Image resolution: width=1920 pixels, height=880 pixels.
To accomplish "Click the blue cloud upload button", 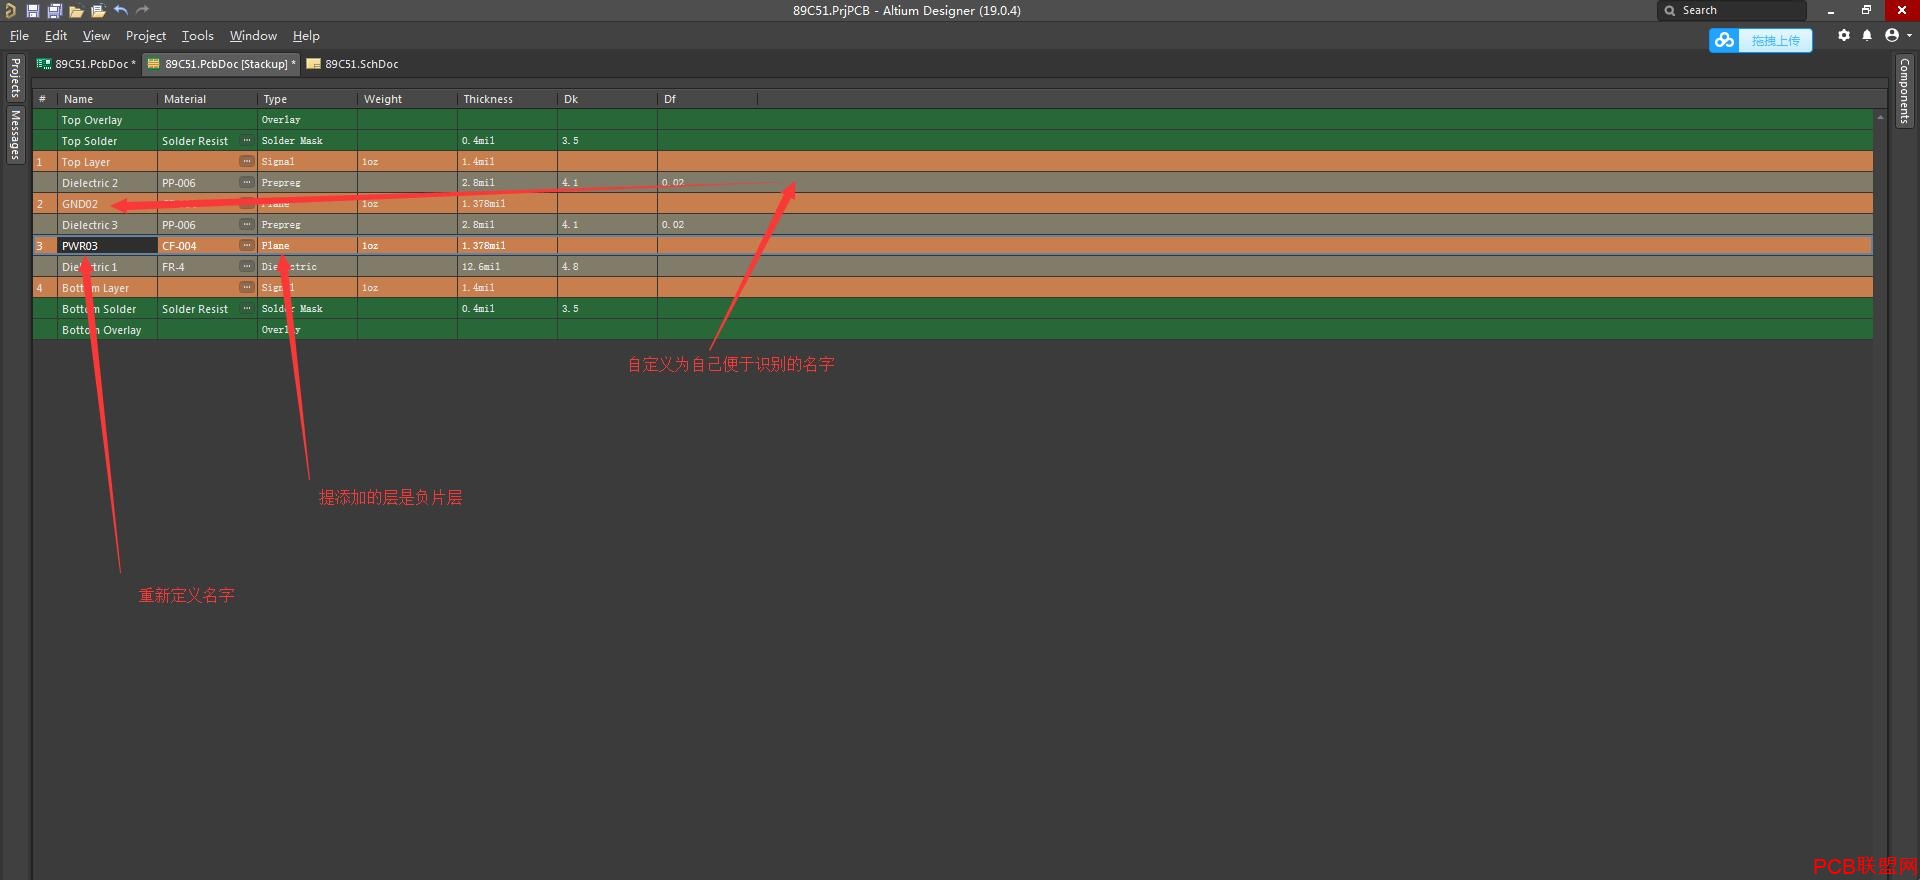I will coord(1760,40).
